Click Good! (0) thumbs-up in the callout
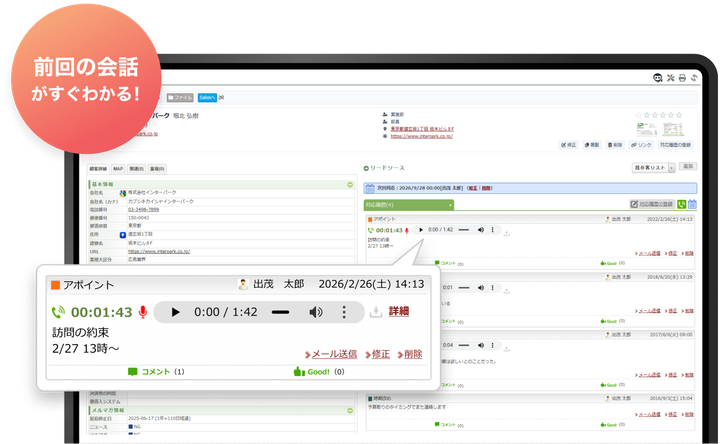This screenshot has height=444, width=720. 319,371
